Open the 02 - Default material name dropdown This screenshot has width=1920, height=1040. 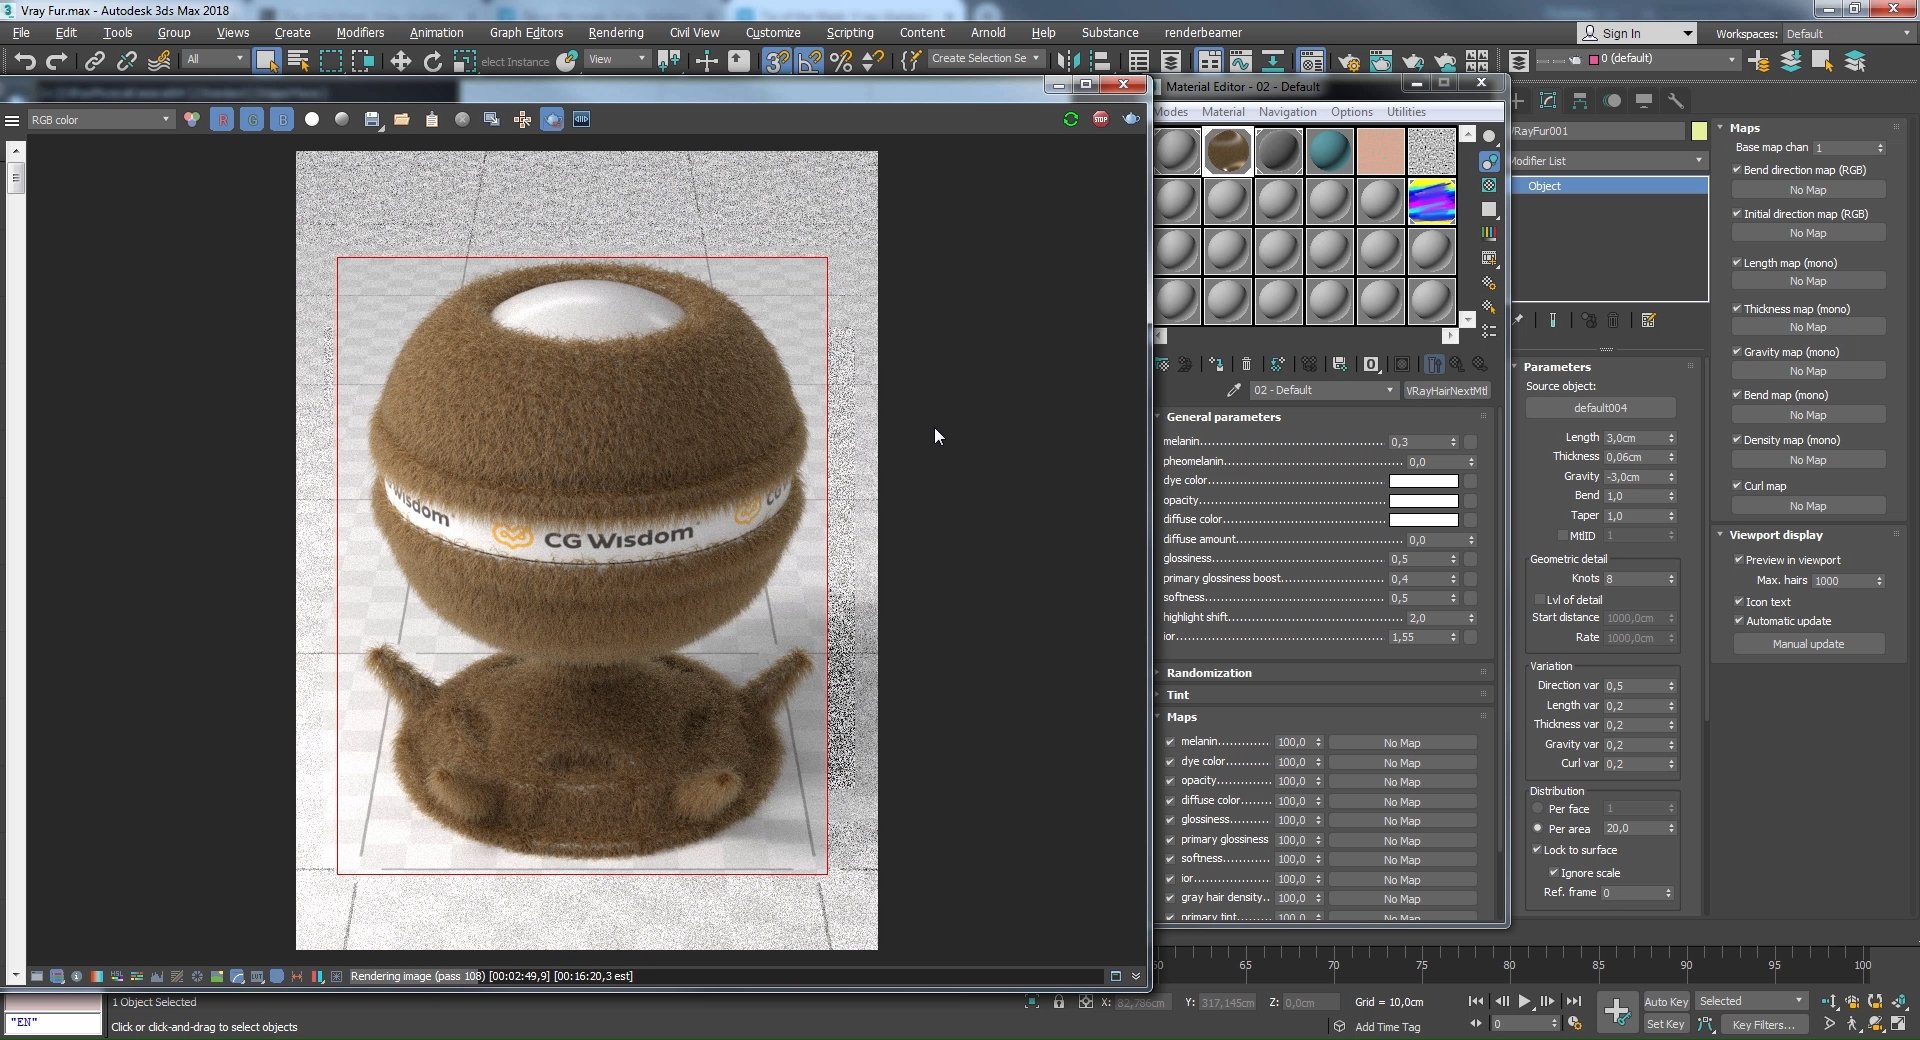[1323, 390]
